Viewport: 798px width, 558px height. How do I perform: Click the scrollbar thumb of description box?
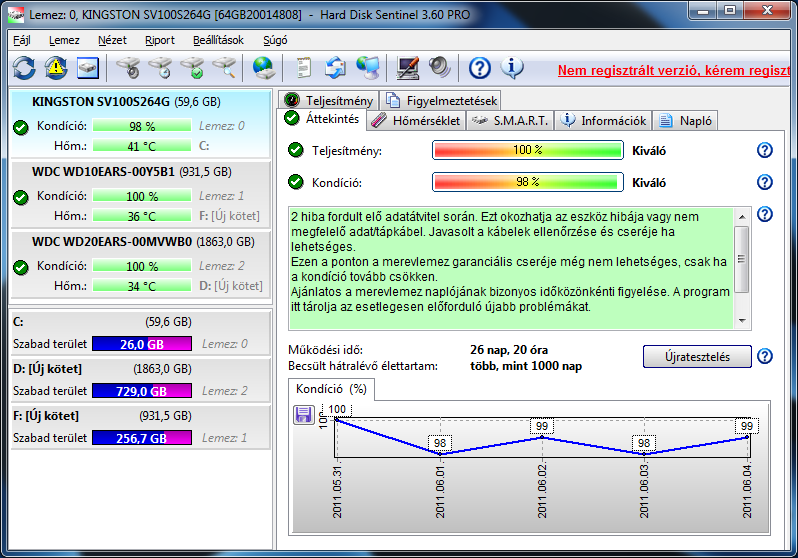pyautogui.click(x=742, y=259)
